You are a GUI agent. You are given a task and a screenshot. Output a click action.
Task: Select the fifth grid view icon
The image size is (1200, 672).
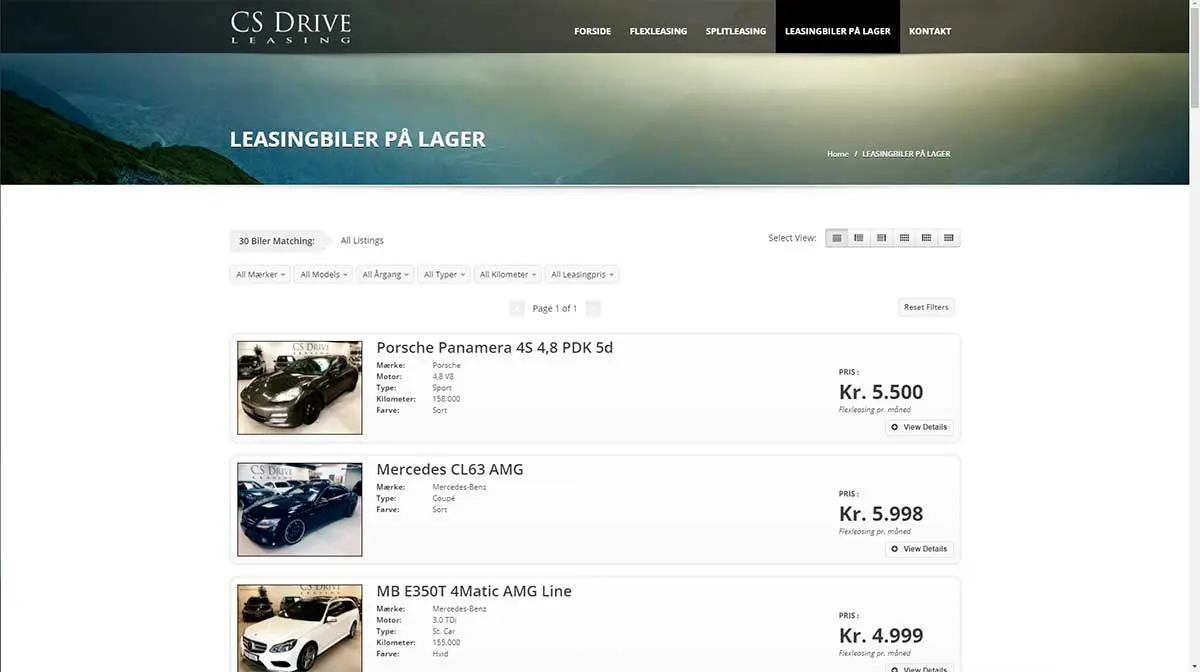926,239
